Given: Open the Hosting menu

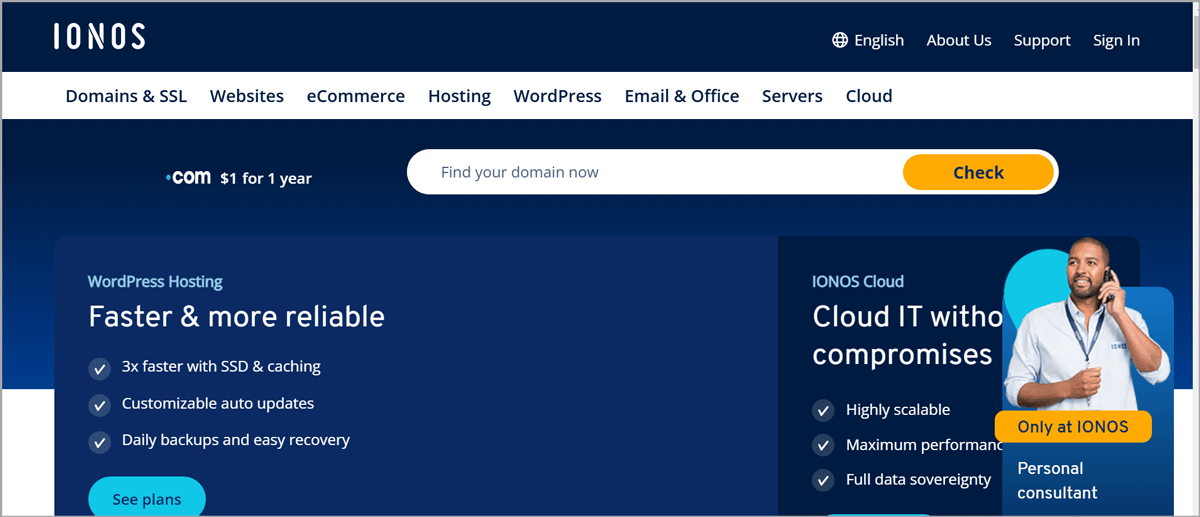Looking at the screenshot, I should [459, 96].
